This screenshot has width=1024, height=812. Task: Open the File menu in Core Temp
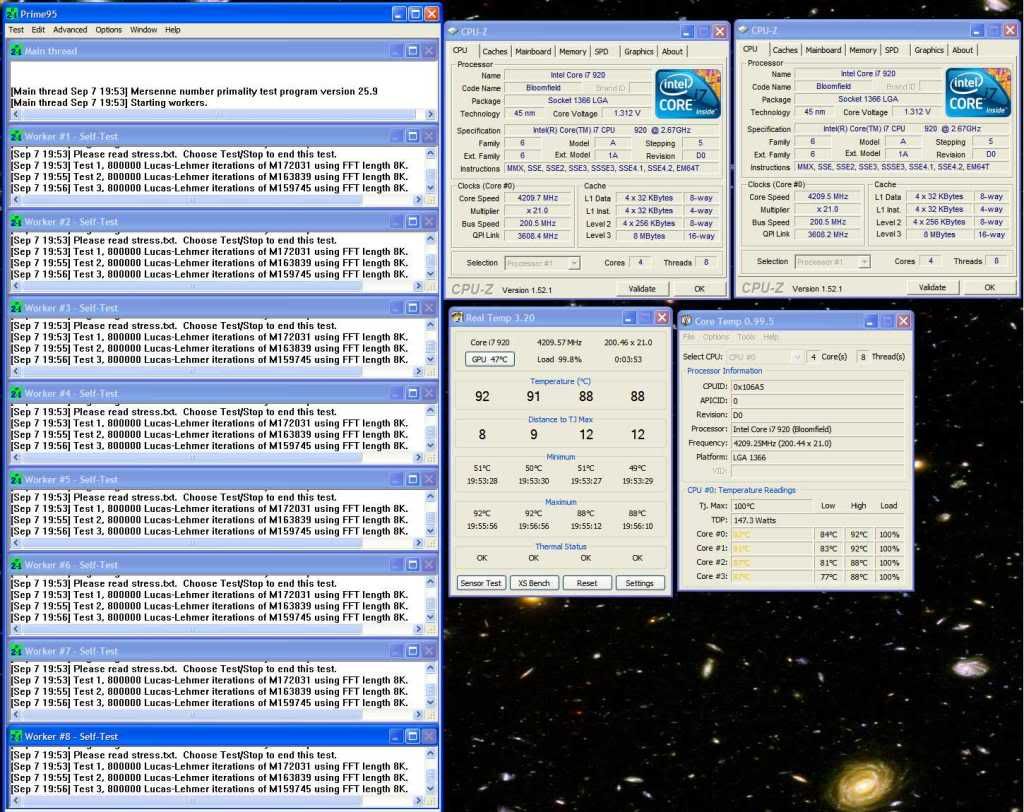coord(688,337)
